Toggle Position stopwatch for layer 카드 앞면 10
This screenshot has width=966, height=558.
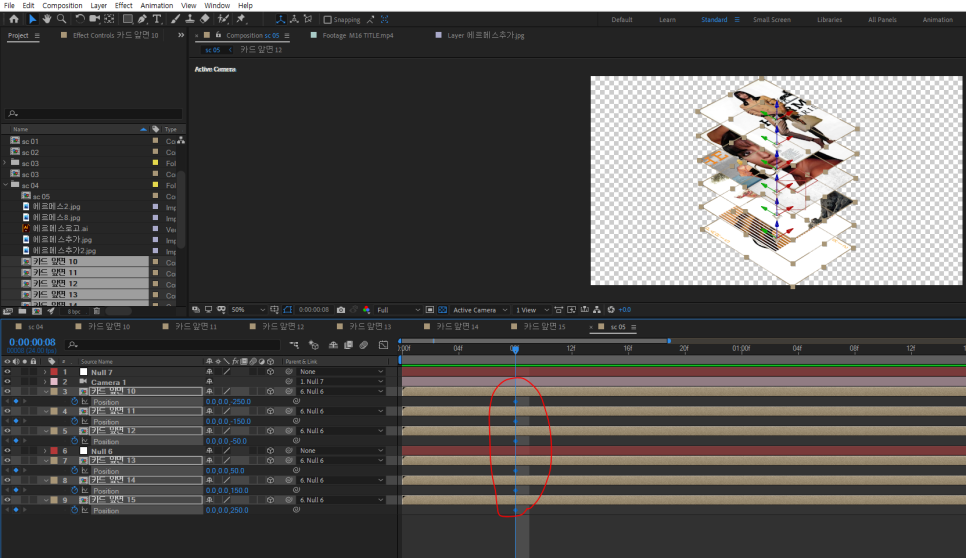75,402
